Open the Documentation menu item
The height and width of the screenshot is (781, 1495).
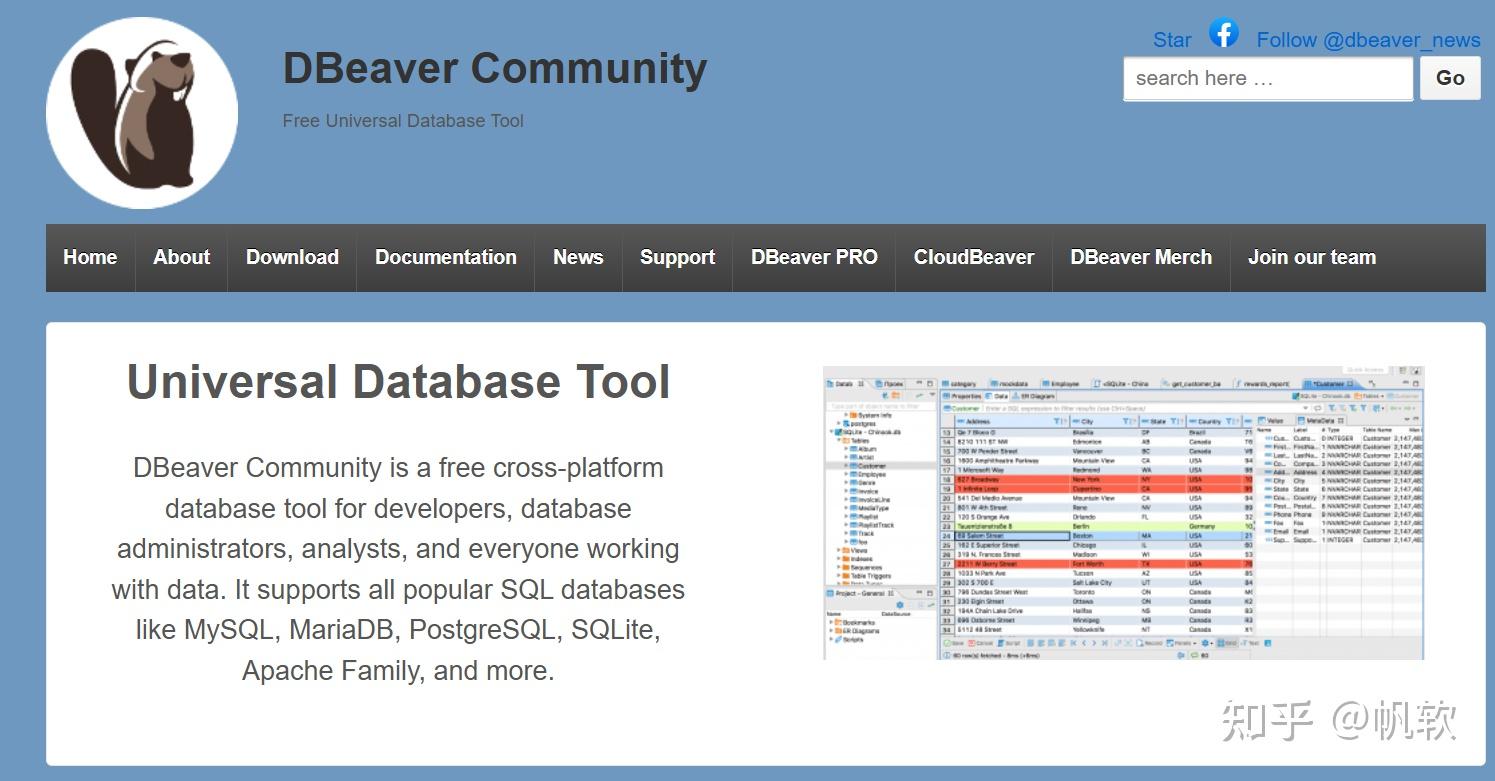[446, 257]
